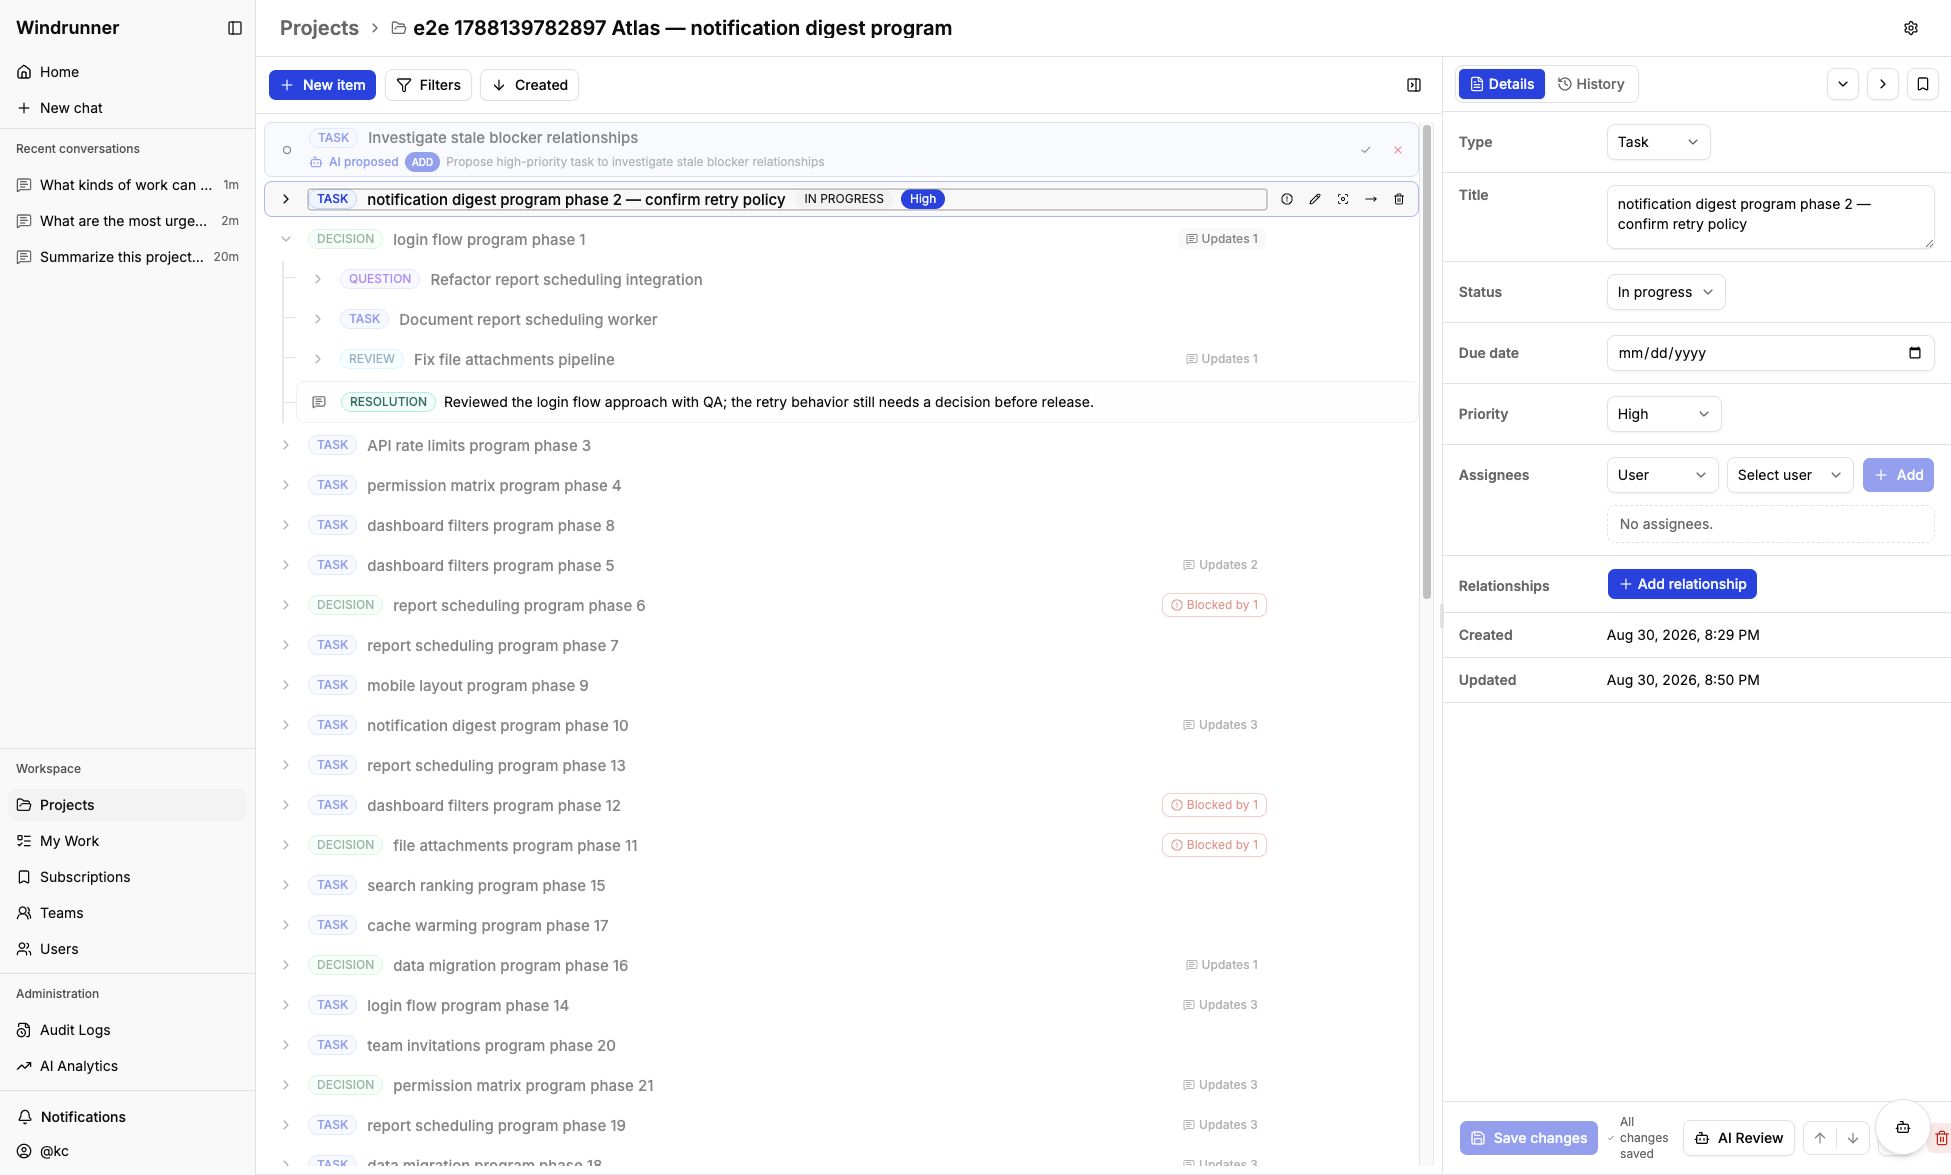1951x1175 pixels.
Task: Move item up with the up arrow
Action: 1820,1138
